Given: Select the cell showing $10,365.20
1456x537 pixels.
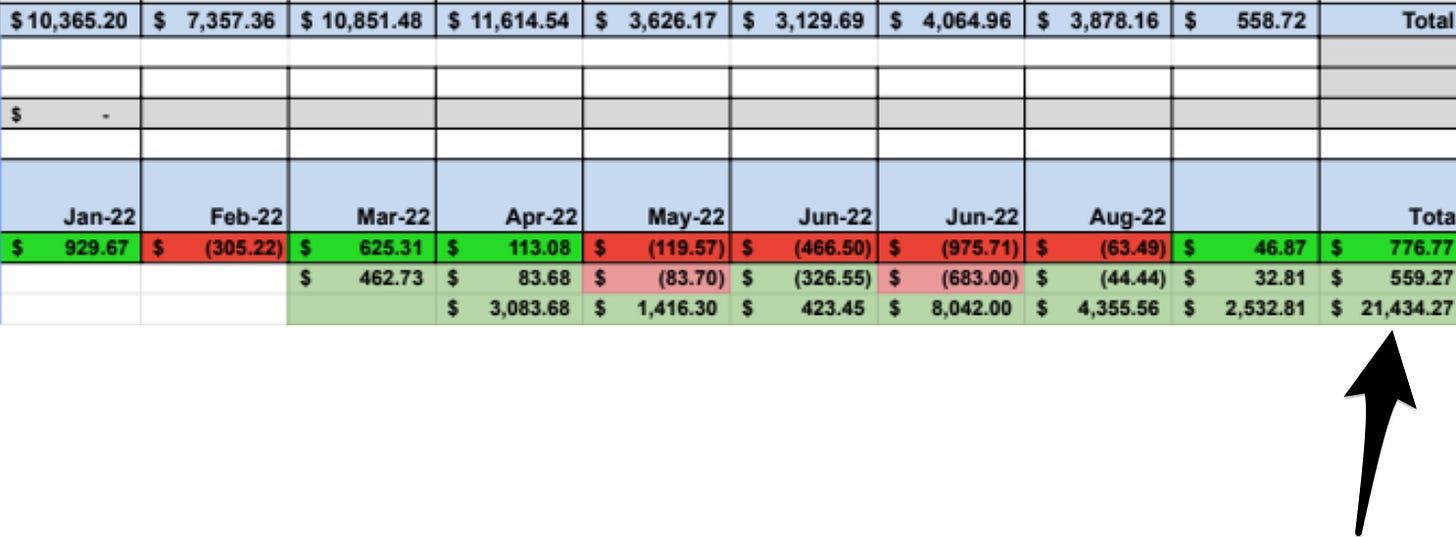Looking at the screenshot, I should (69, 20).
